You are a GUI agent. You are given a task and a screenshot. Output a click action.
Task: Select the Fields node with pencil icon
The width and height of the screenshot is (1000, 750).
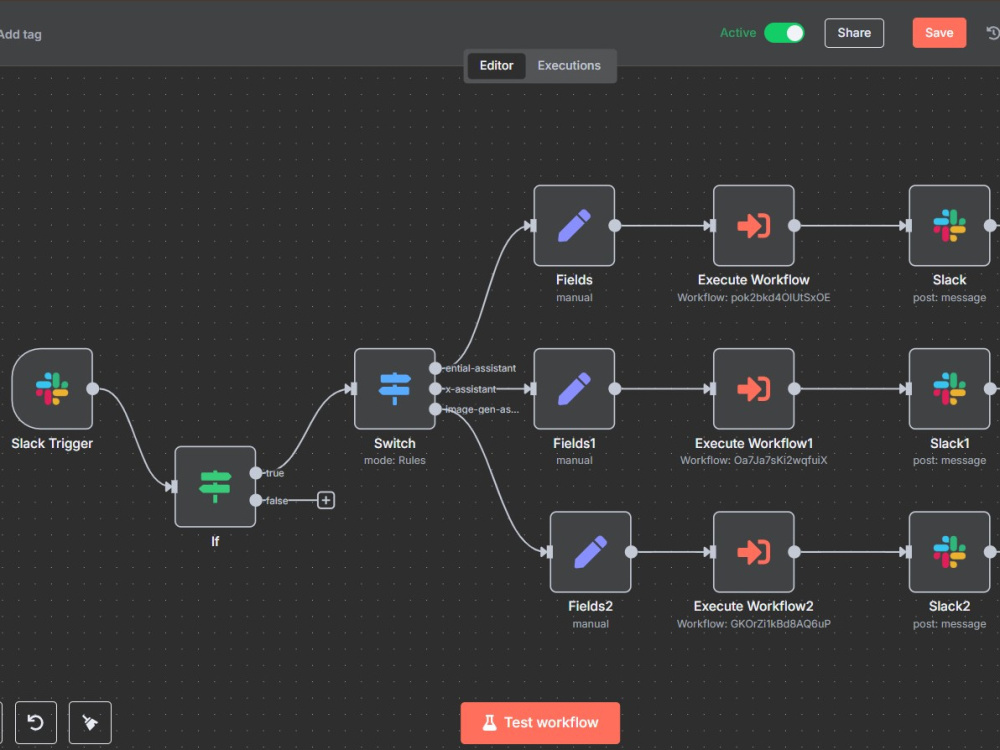coord(574,225)
